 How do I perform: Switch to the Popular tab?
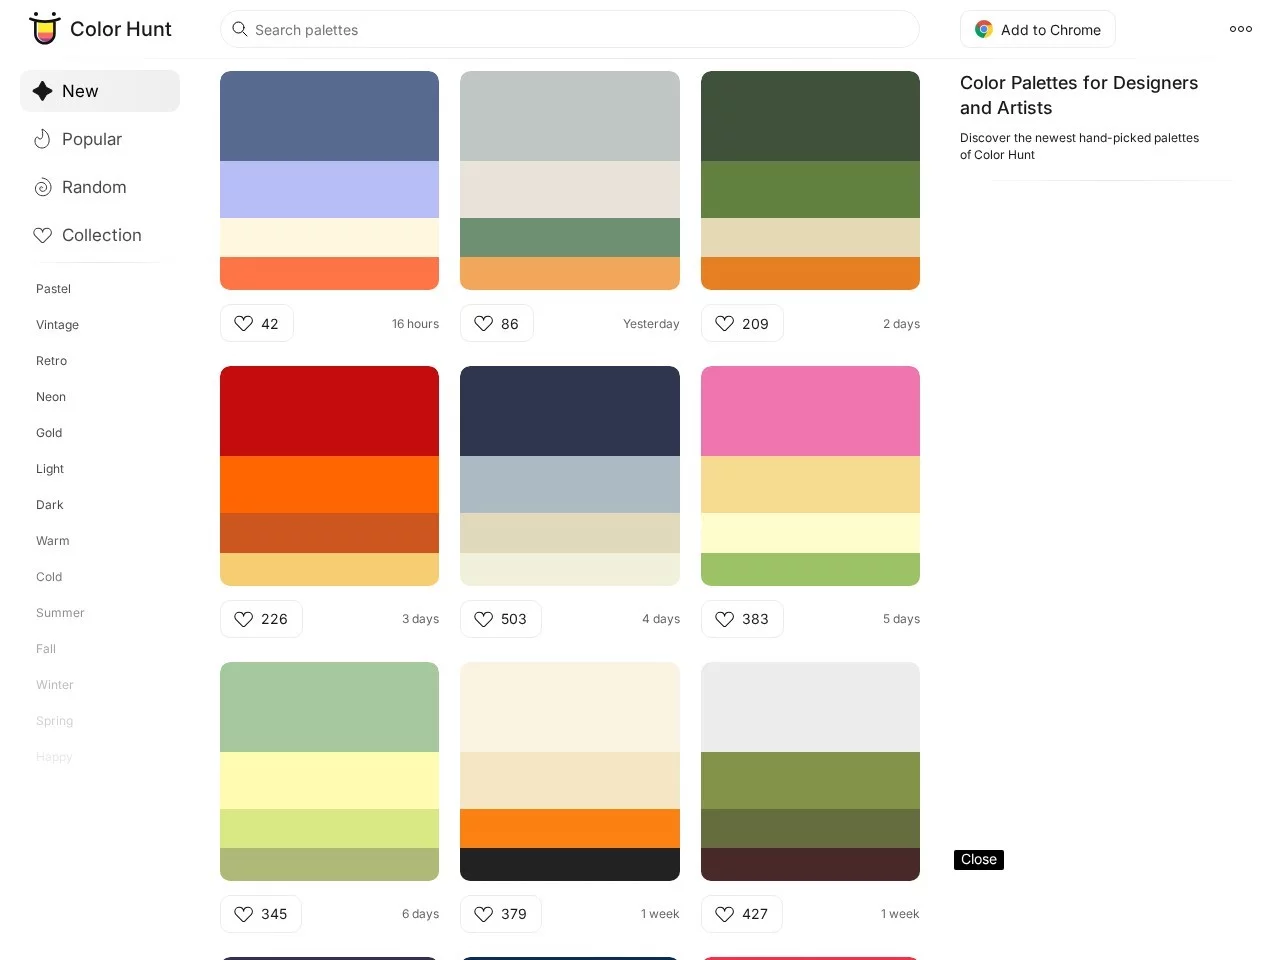92,139
